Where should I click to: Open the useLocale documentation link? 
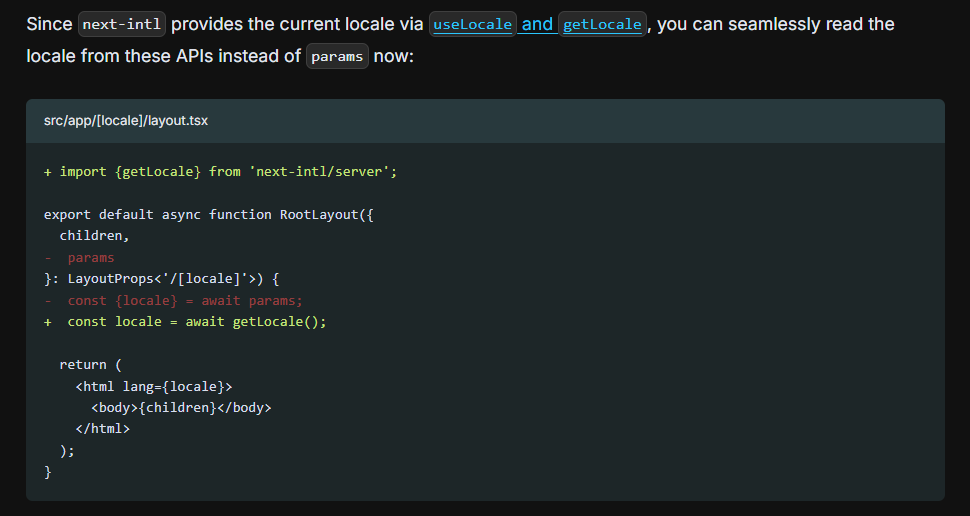(x=473, y=24)
